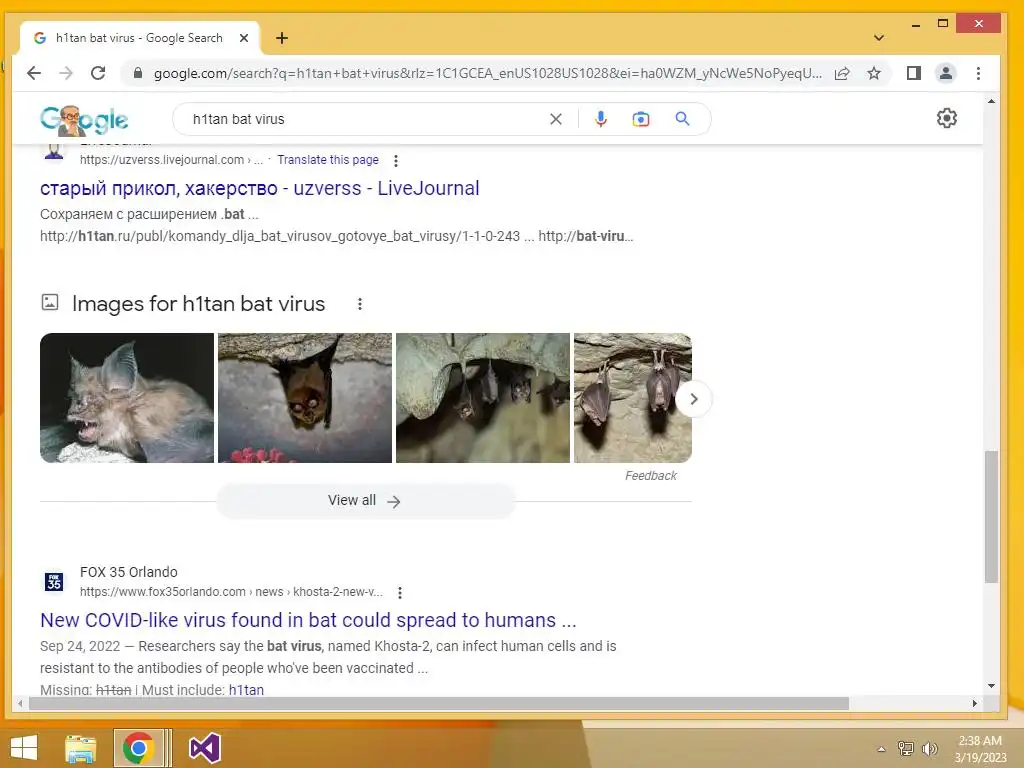Click the Must include h1tan link

coord(246,690)
